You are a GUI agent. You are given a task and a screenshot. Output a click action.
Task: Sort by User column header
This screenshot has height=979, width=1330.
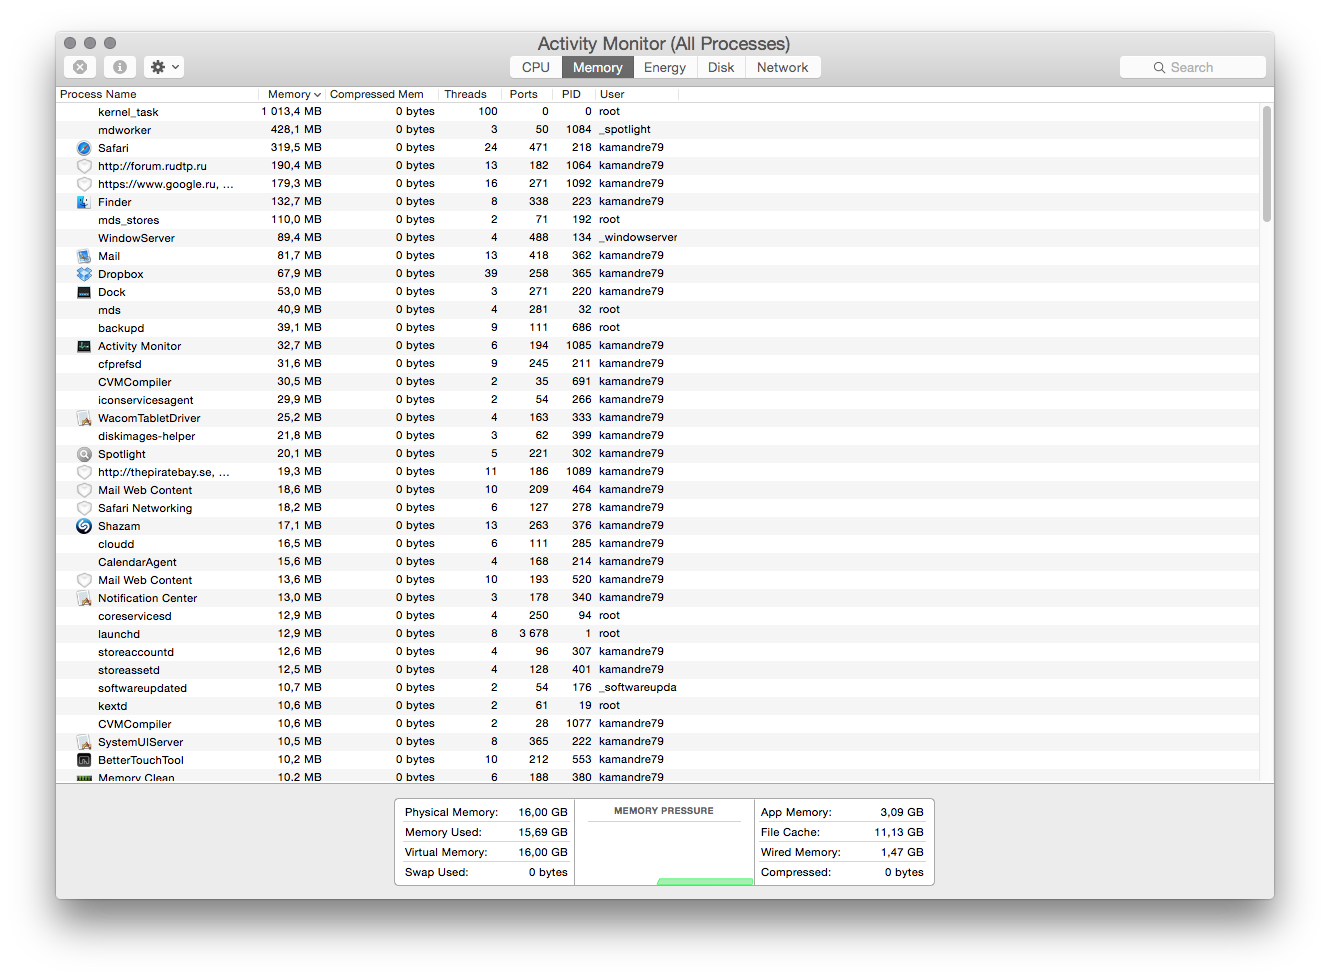637,94
